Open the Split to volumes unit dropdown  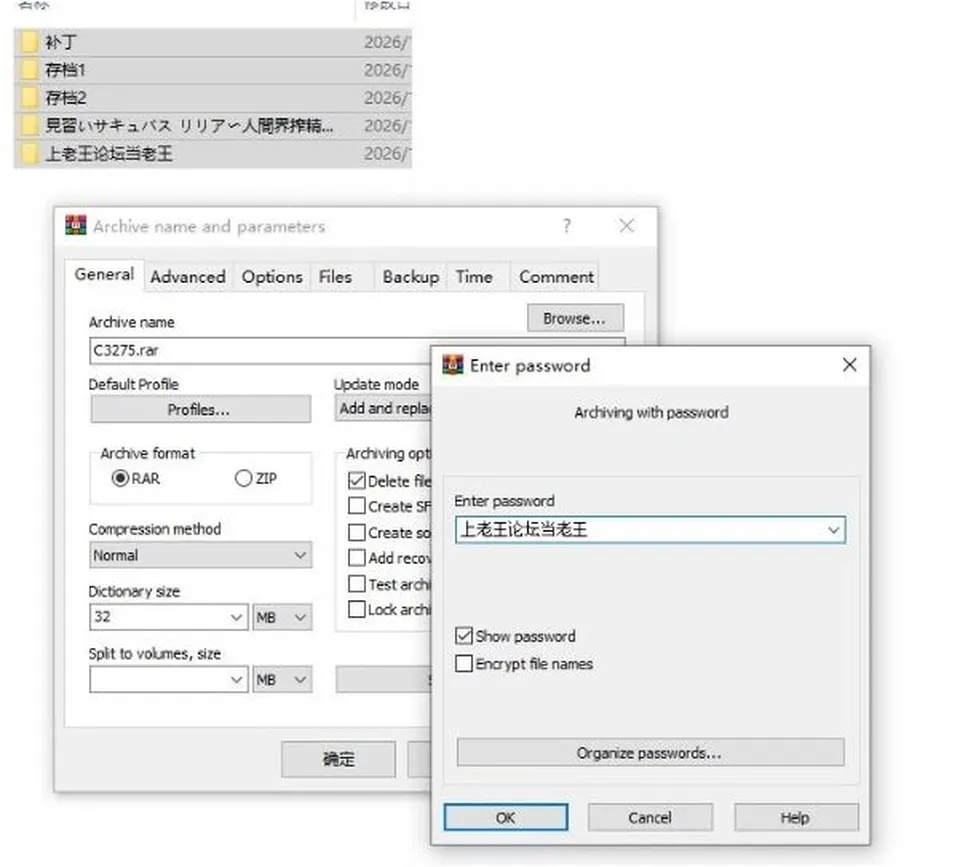282,679
